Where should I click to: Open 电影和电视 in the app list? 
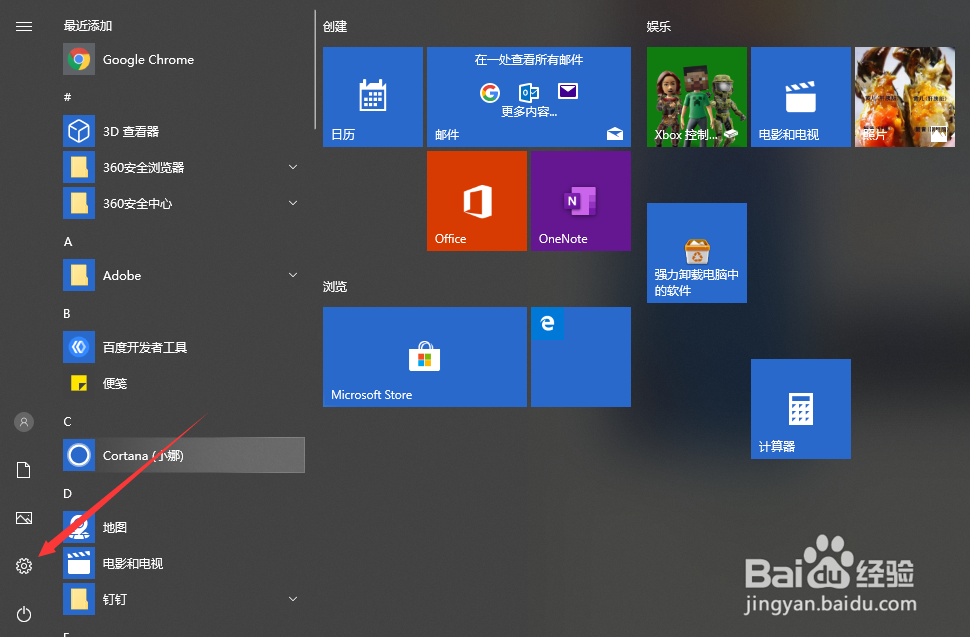point(184,563)
